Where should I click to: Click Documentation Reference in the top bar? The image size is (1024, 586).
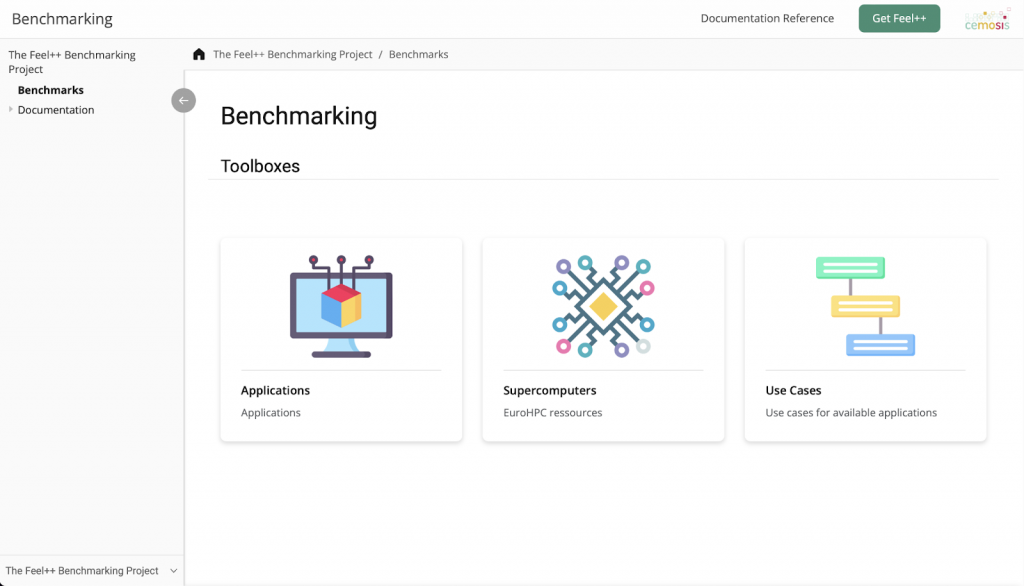coord(767,18)
